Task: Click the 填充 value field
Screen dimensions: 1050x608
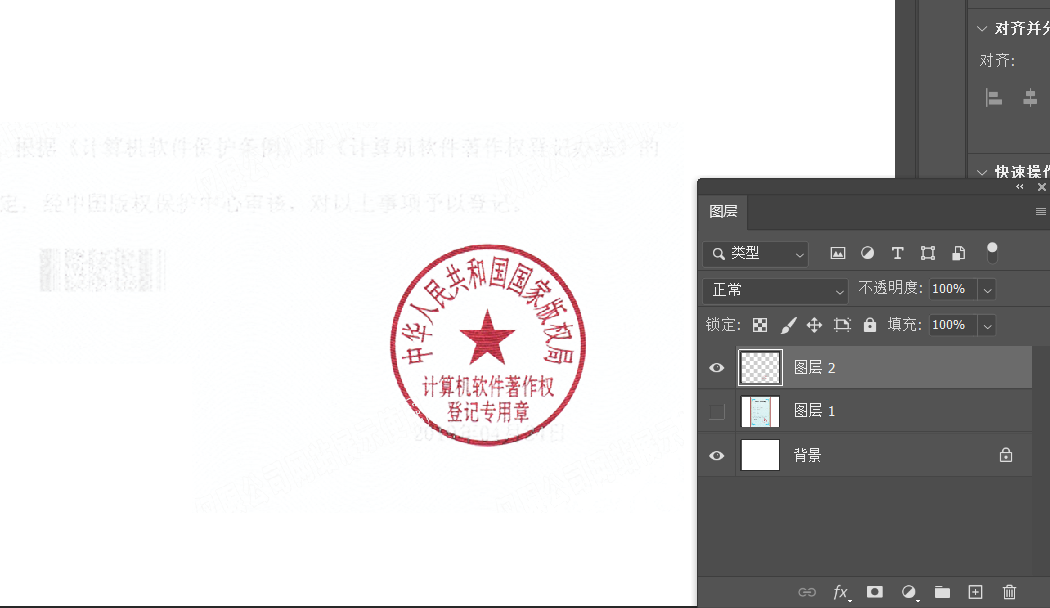Action: pos(953,325)
